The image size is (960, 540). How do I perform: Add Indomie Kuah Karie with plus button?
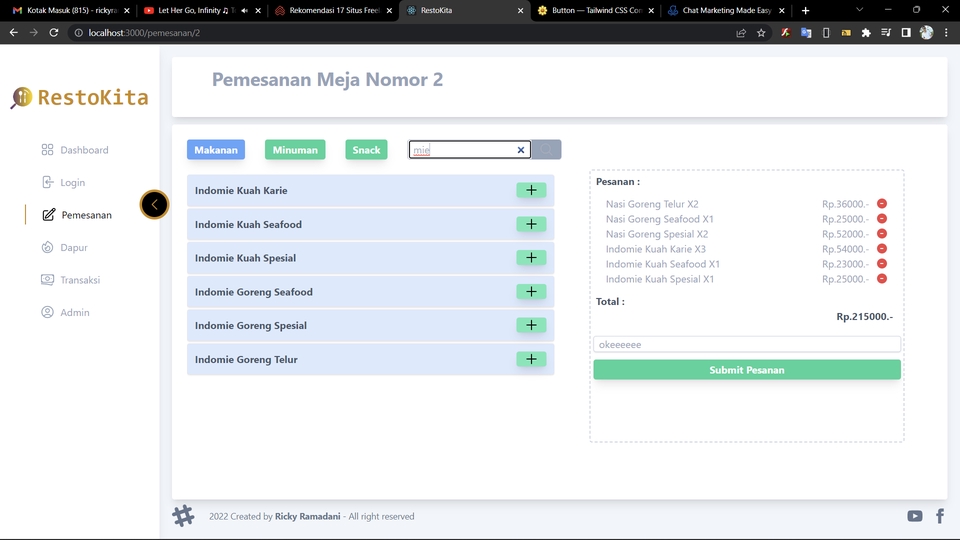[531, 190]
